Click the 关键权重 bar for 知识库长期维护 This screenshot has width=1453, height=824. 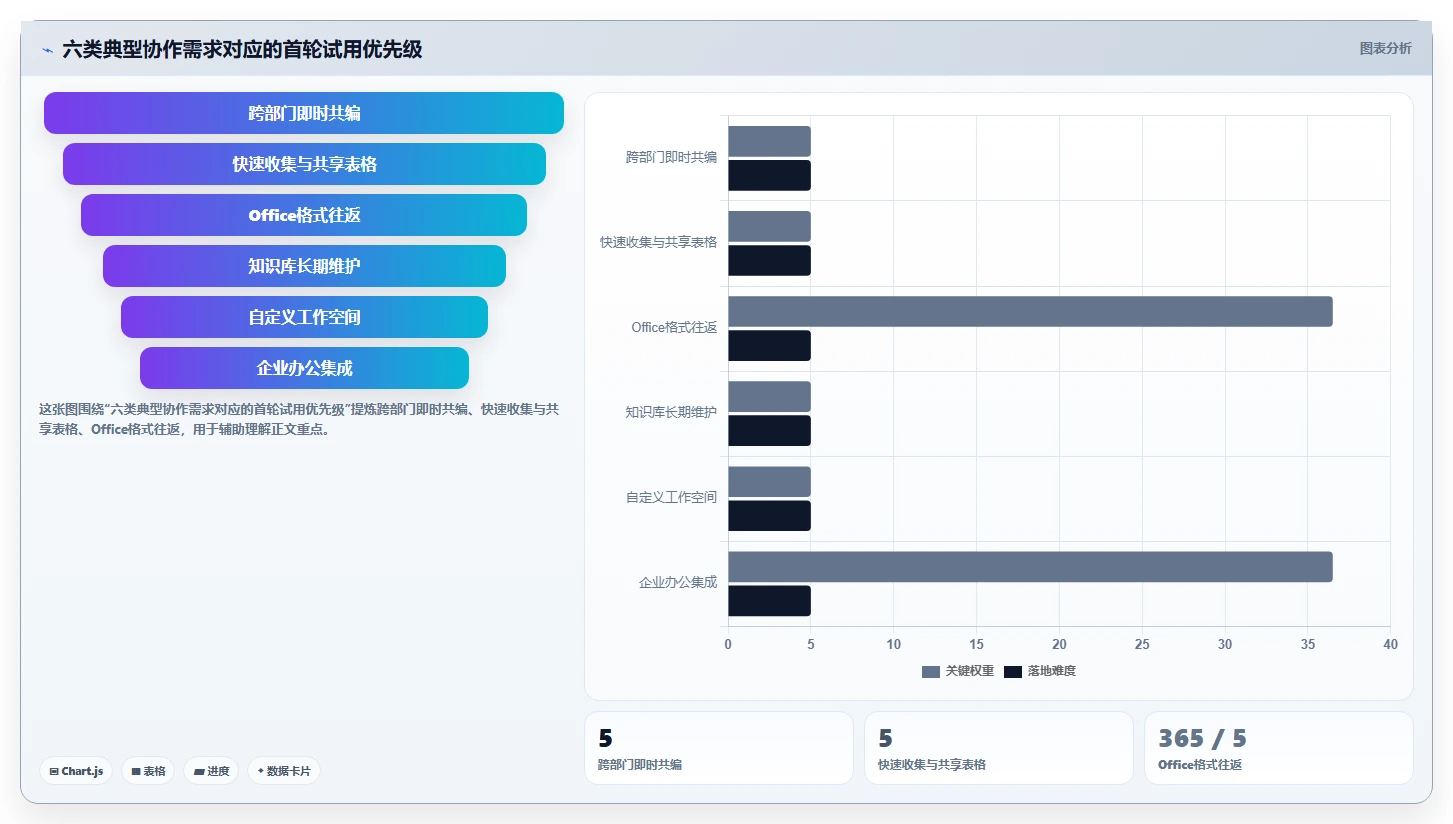(x=769, y=396)
